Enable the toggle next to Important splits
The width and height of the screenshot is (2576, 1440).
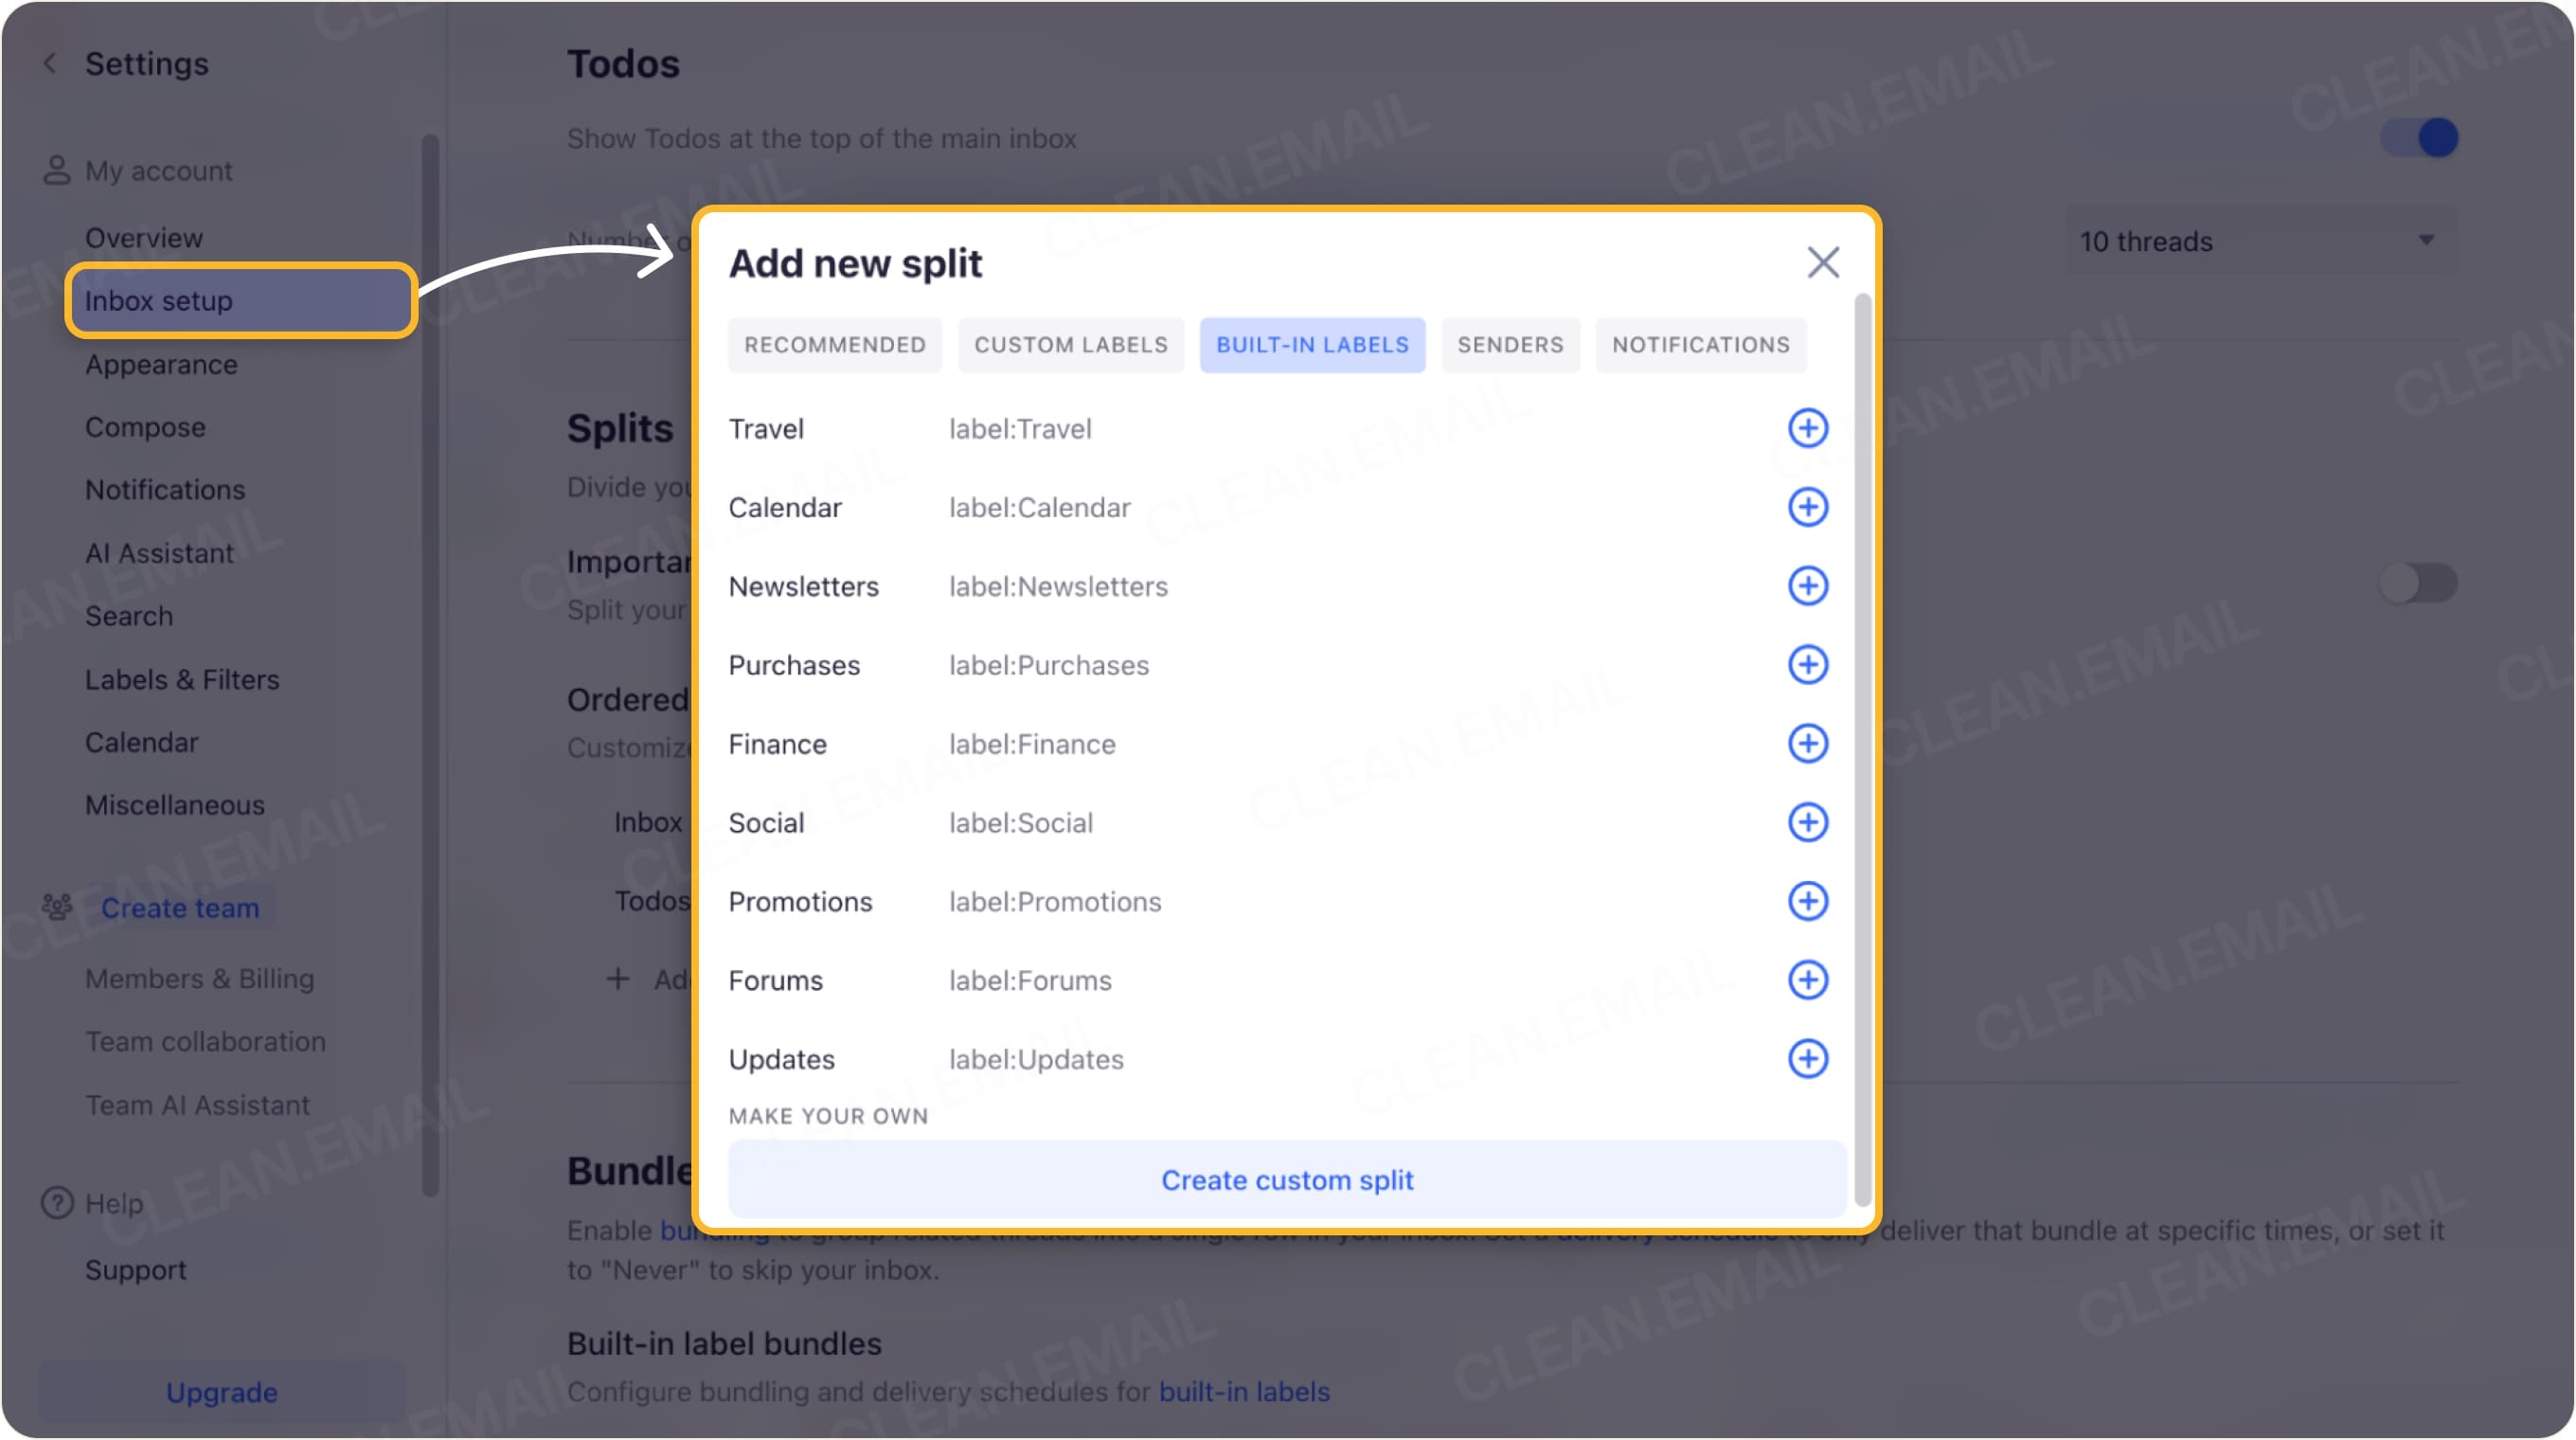pyautogui.click(x=2418, y=582)
